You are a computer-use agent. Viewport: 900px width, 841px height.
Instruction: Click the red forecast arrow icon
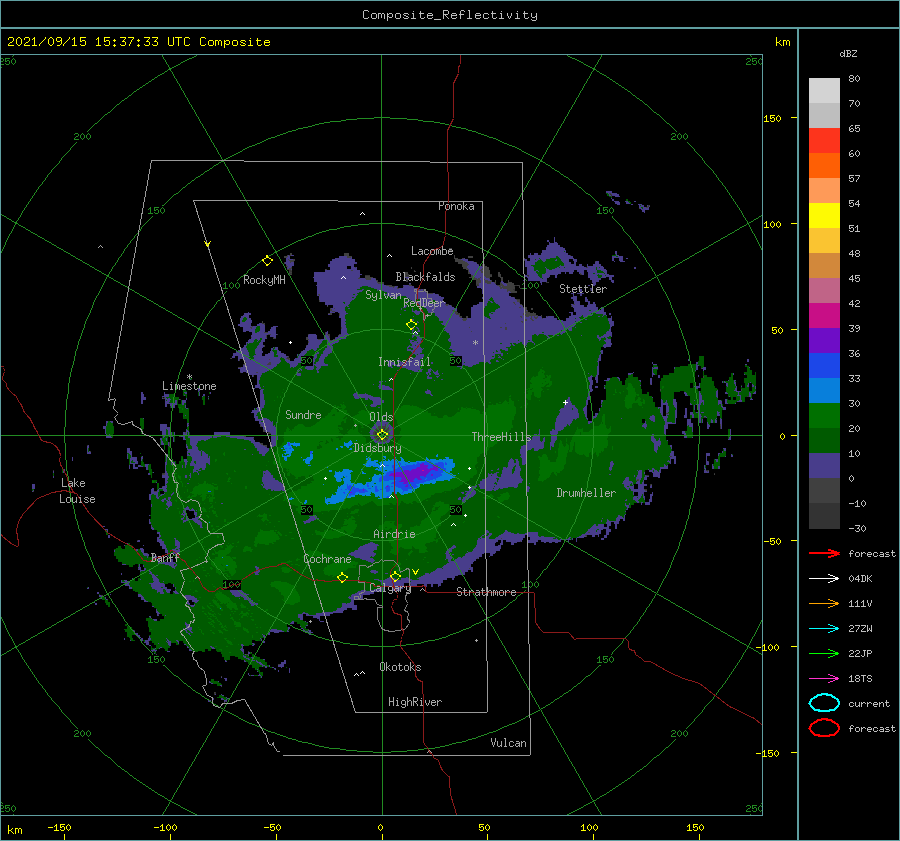(824, 553)
